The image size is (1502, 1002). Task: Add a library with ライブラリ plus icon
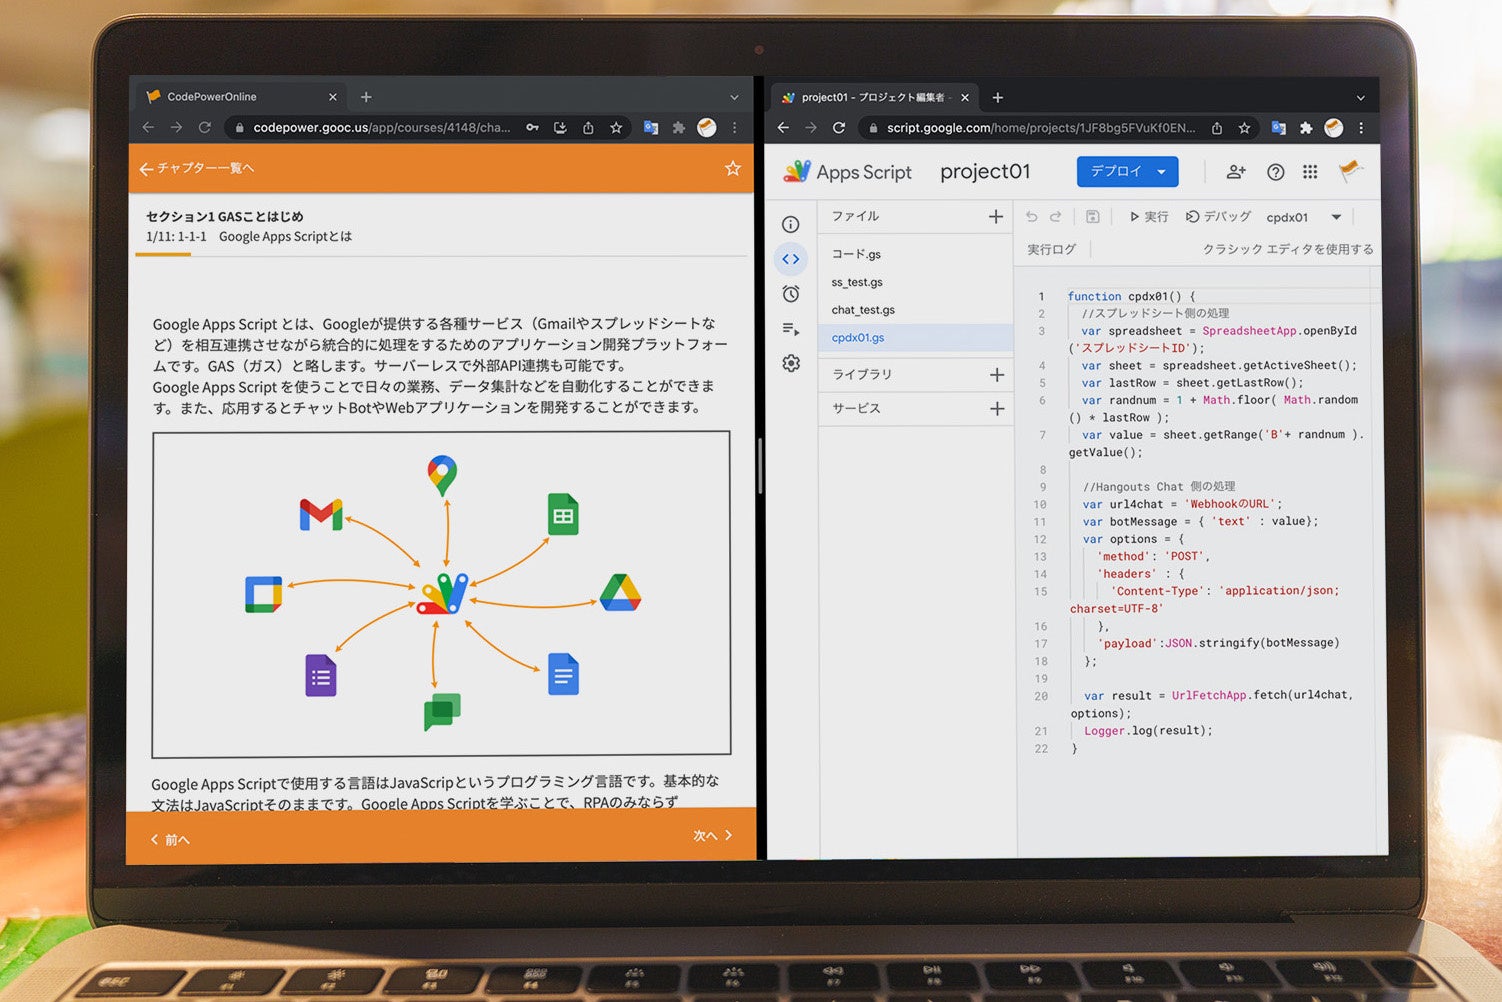click(x=997, y=375)
